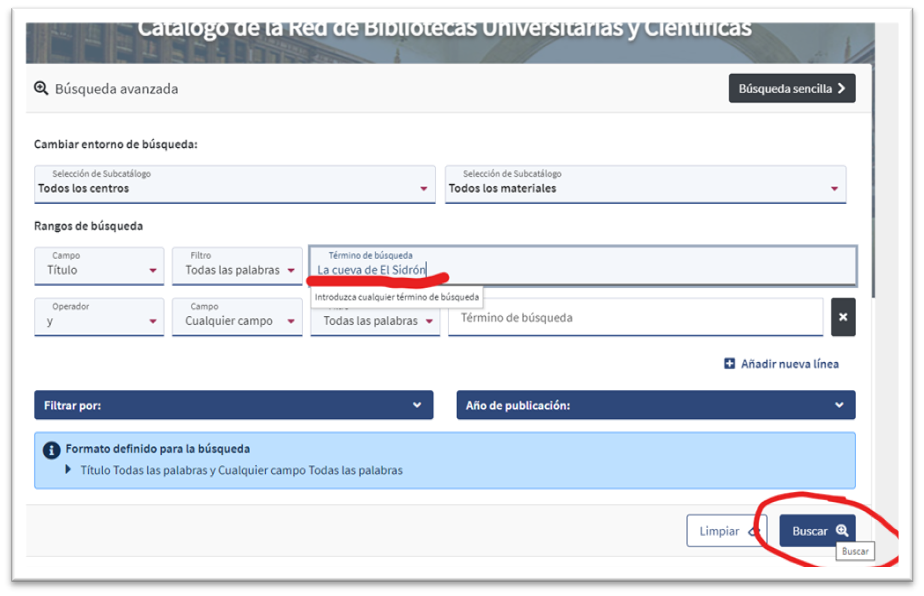Run the search with the Buscar button

click(x=817, y=531)
